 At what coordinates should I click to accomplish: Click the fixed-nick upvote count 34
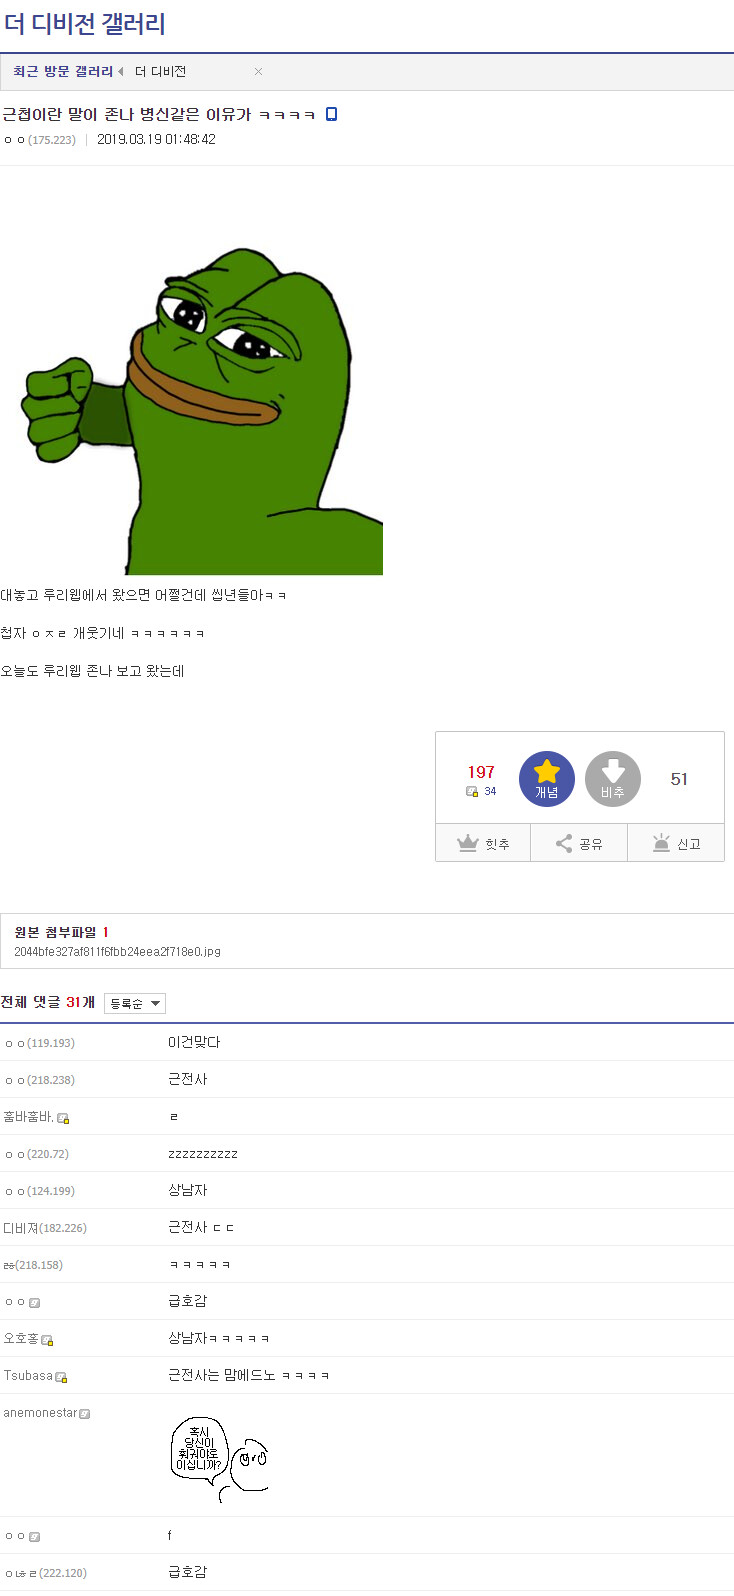coord(490,791)
